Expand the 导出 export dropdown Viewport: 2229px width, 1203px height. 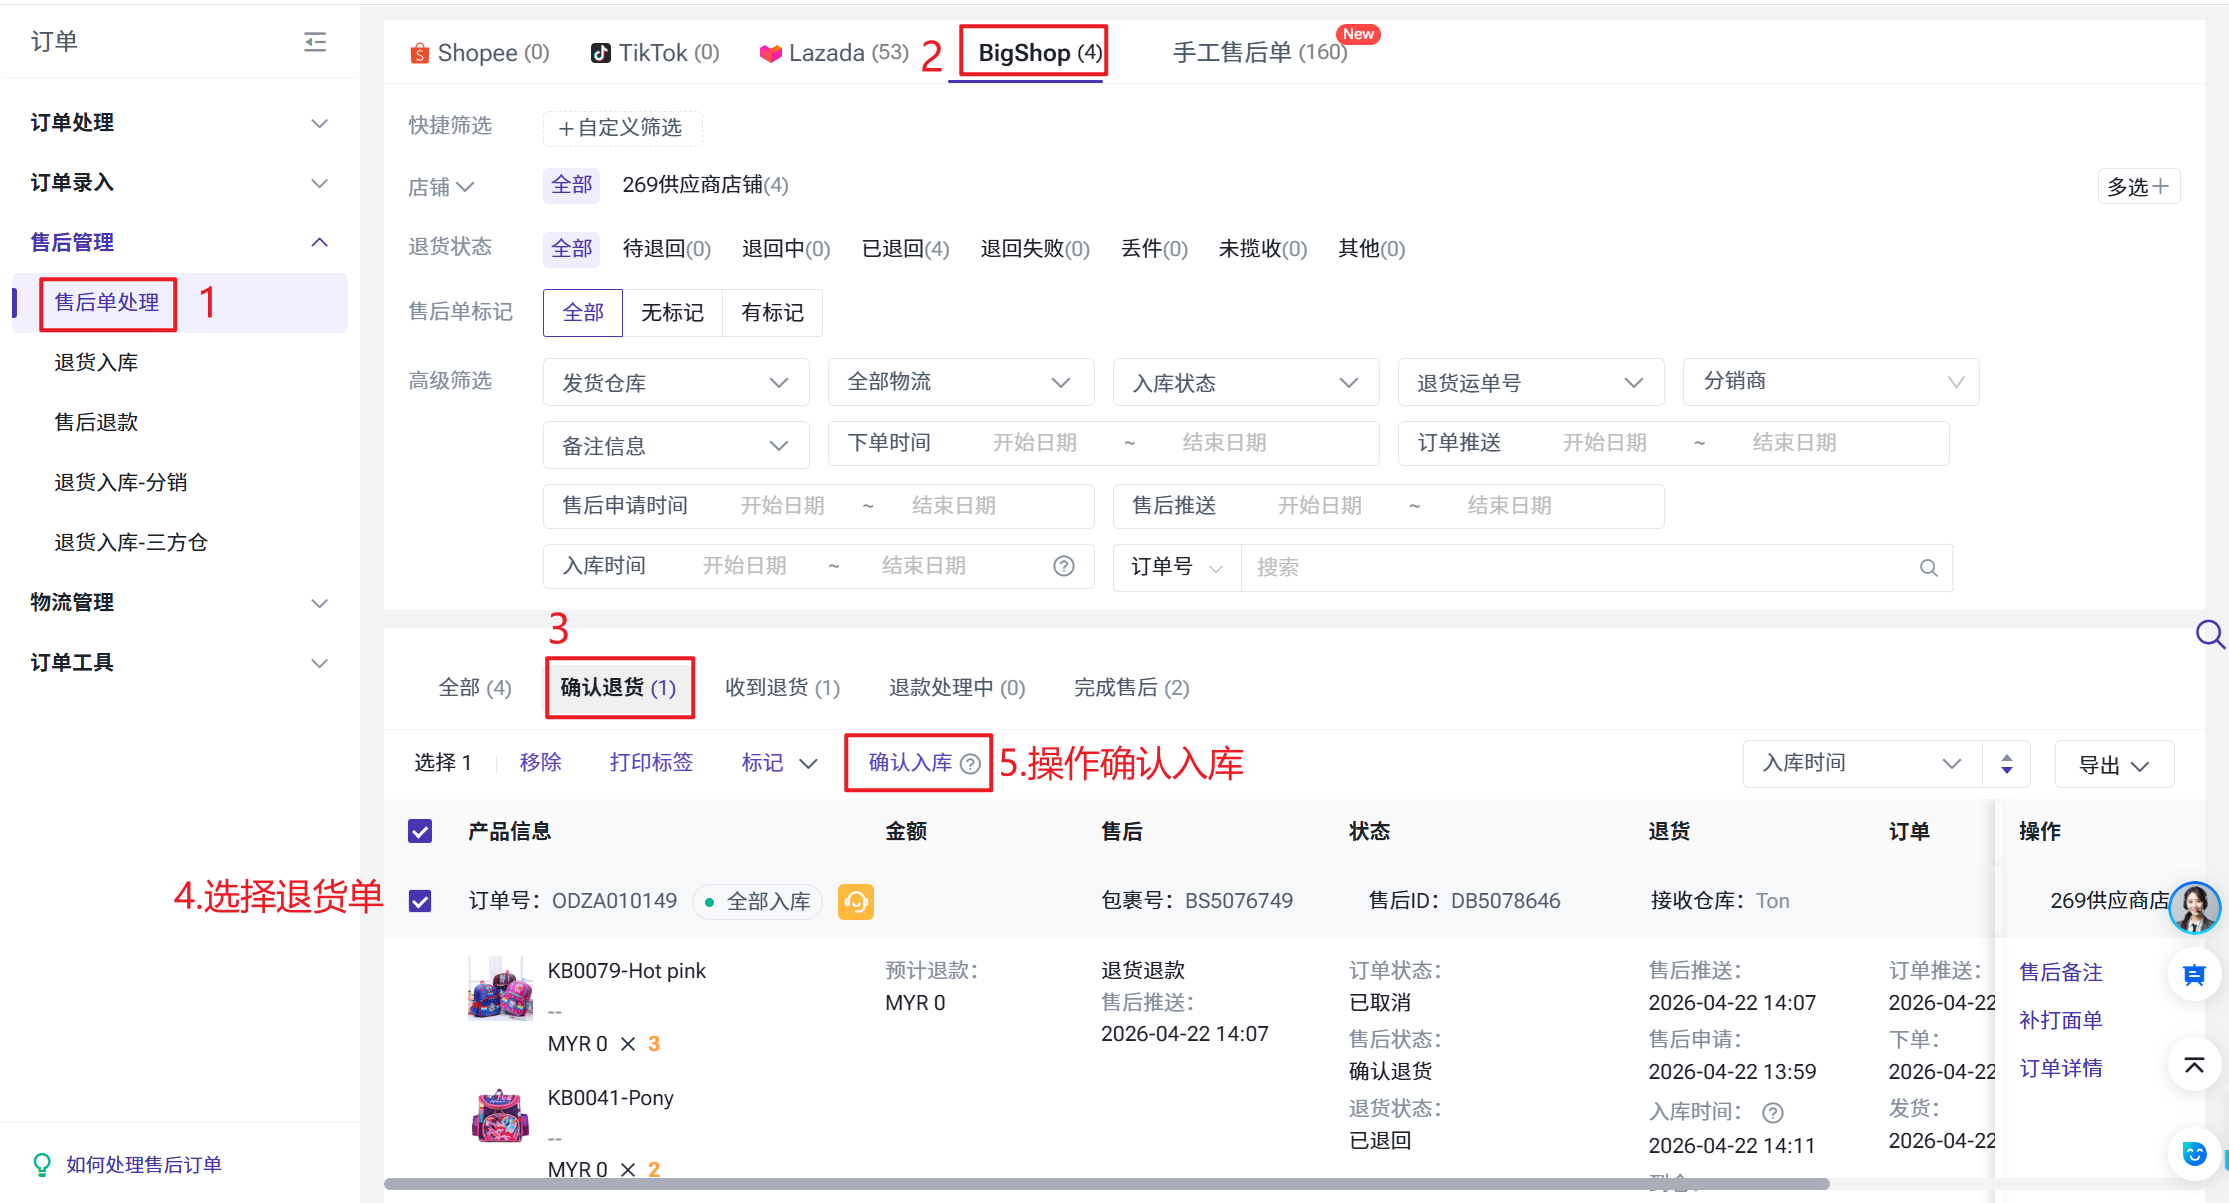click(x=2113, y=765)
